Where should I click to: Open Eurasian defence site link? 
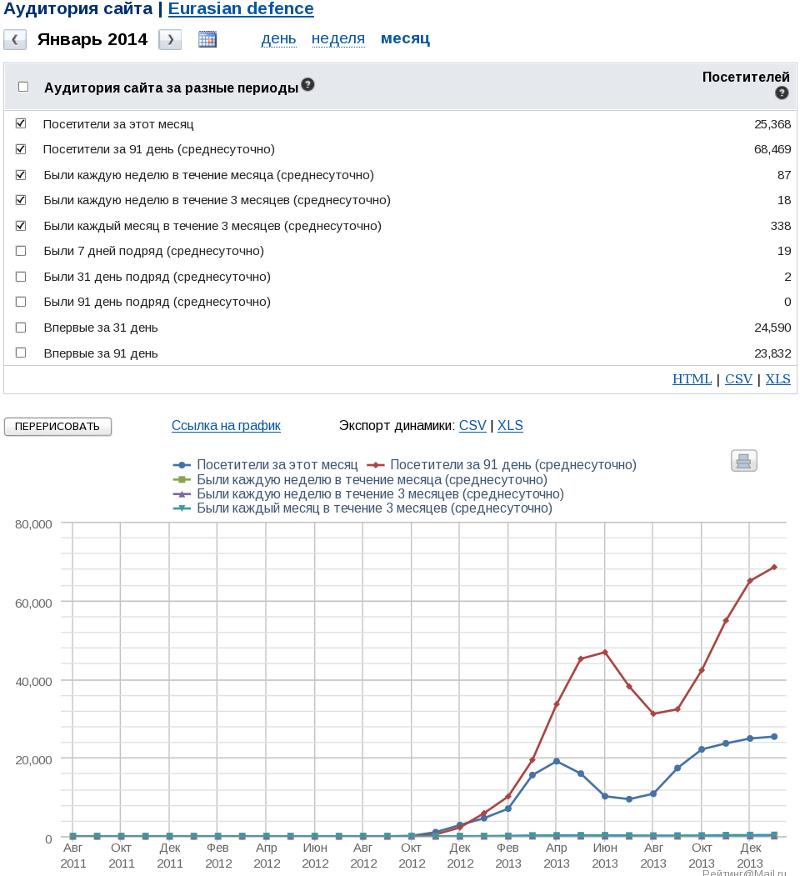coord(241,9)
